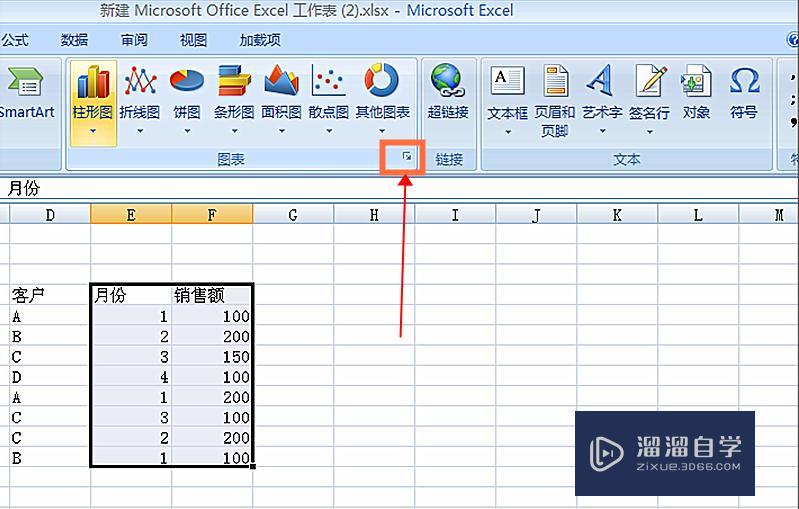This screenshot has height=509, width=799.
Task: Click the 销售额 header cell
Action: click(x=212, y=295)
